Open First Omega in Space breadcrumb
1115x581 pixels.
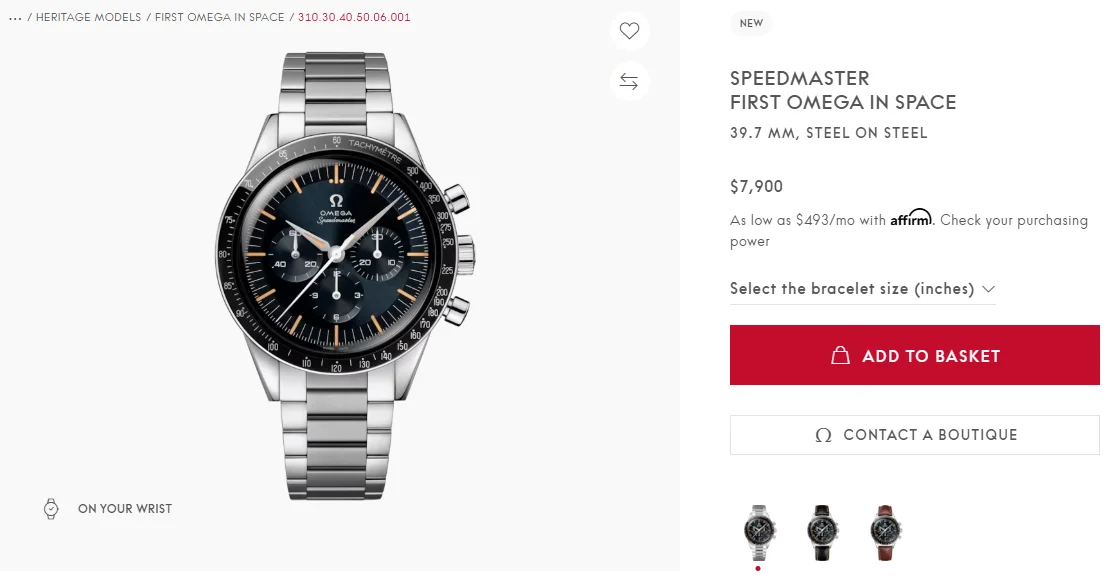(x=219, y=18)
